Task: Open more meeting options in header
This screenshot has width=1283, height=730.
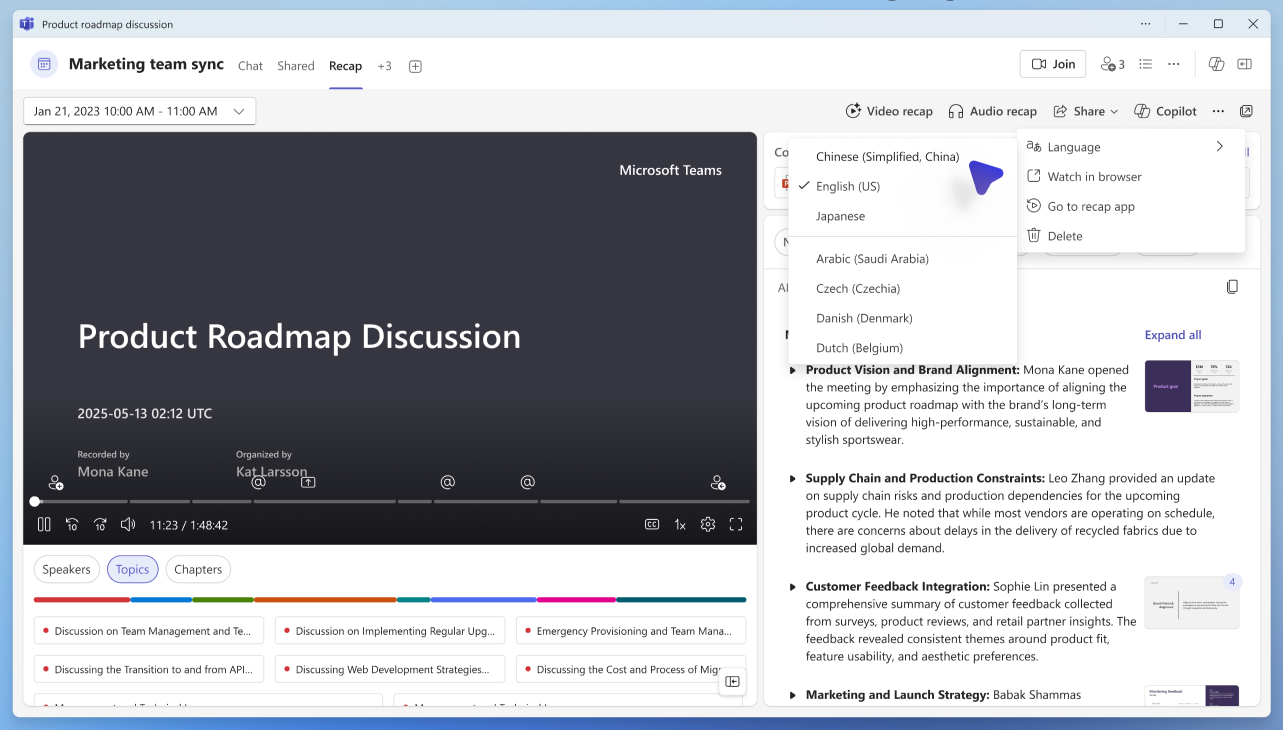Action: pyautogui.click(x=1174, y=64)
